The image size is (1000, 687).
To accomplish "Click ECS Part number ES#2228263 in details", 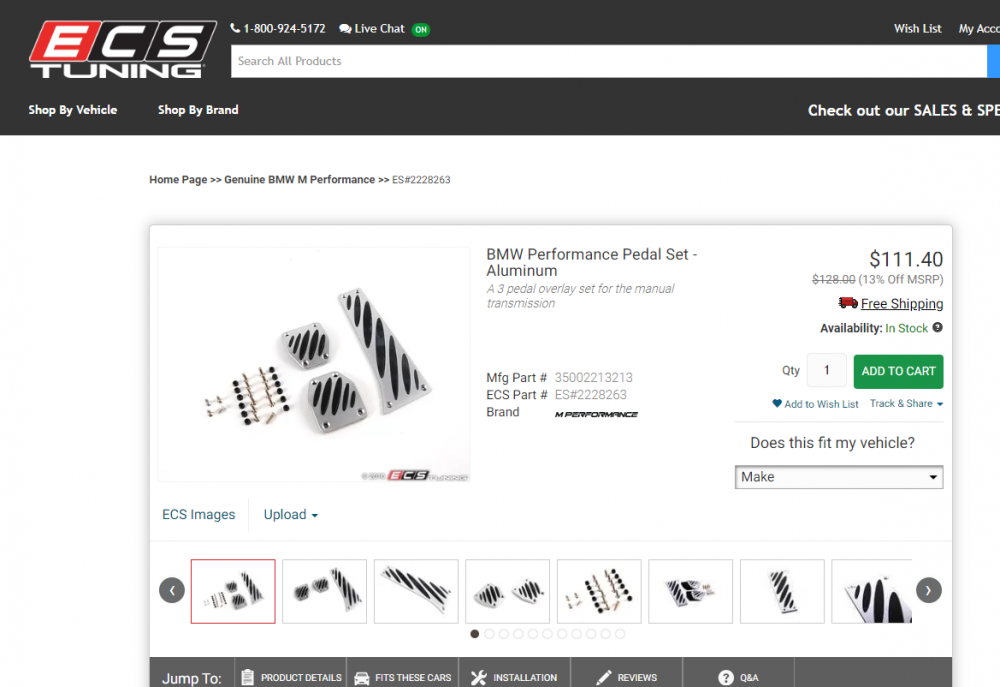I will (x=591, y=395).
